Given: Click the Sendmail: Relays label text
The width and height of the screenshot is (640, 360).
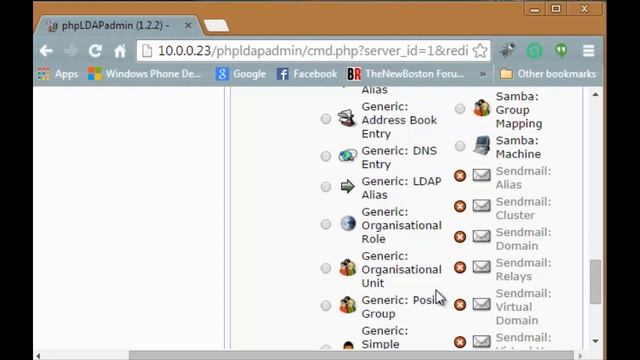Looking at the screenshot, I should (523, 270).
